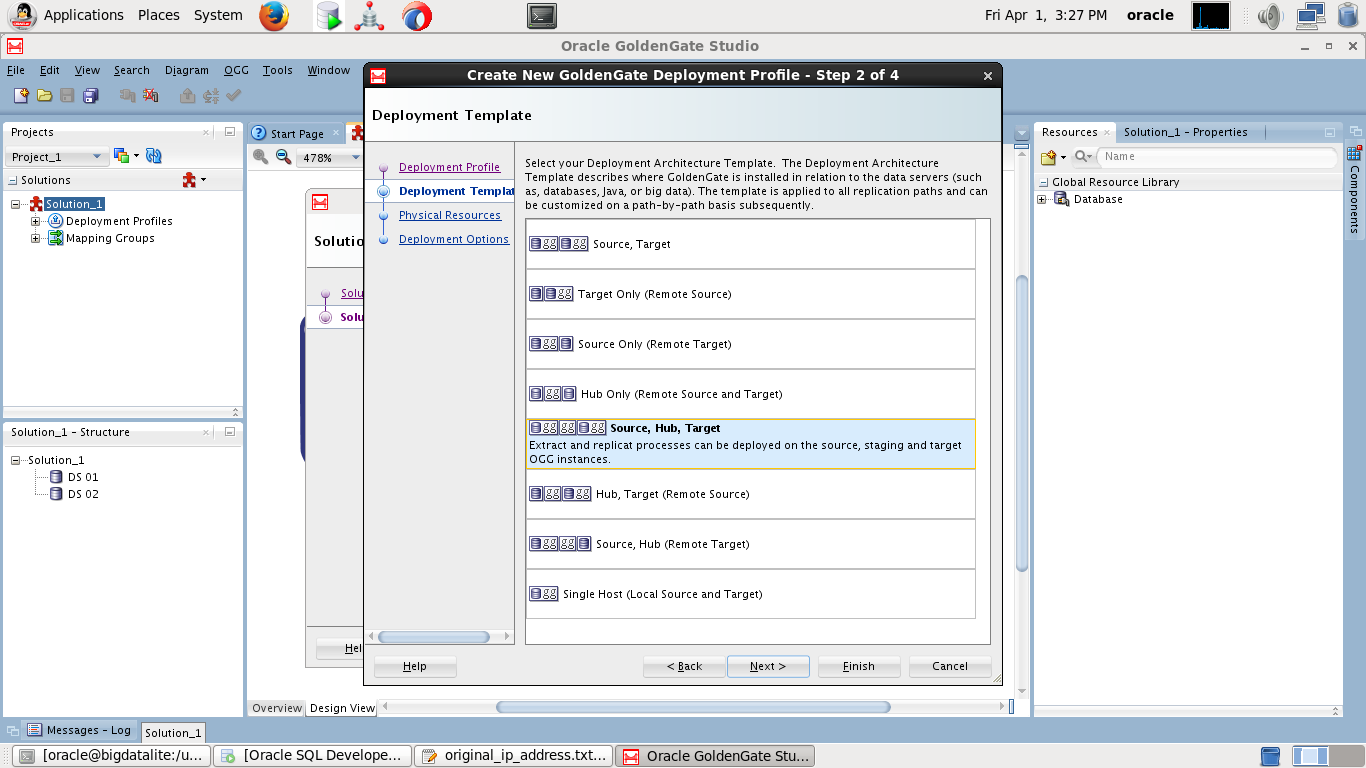Image resolution: width=1366 pixels, height=768 pixels.
Task: Click the Finish button
Action: pyautogui.click(x=859, y=666)
